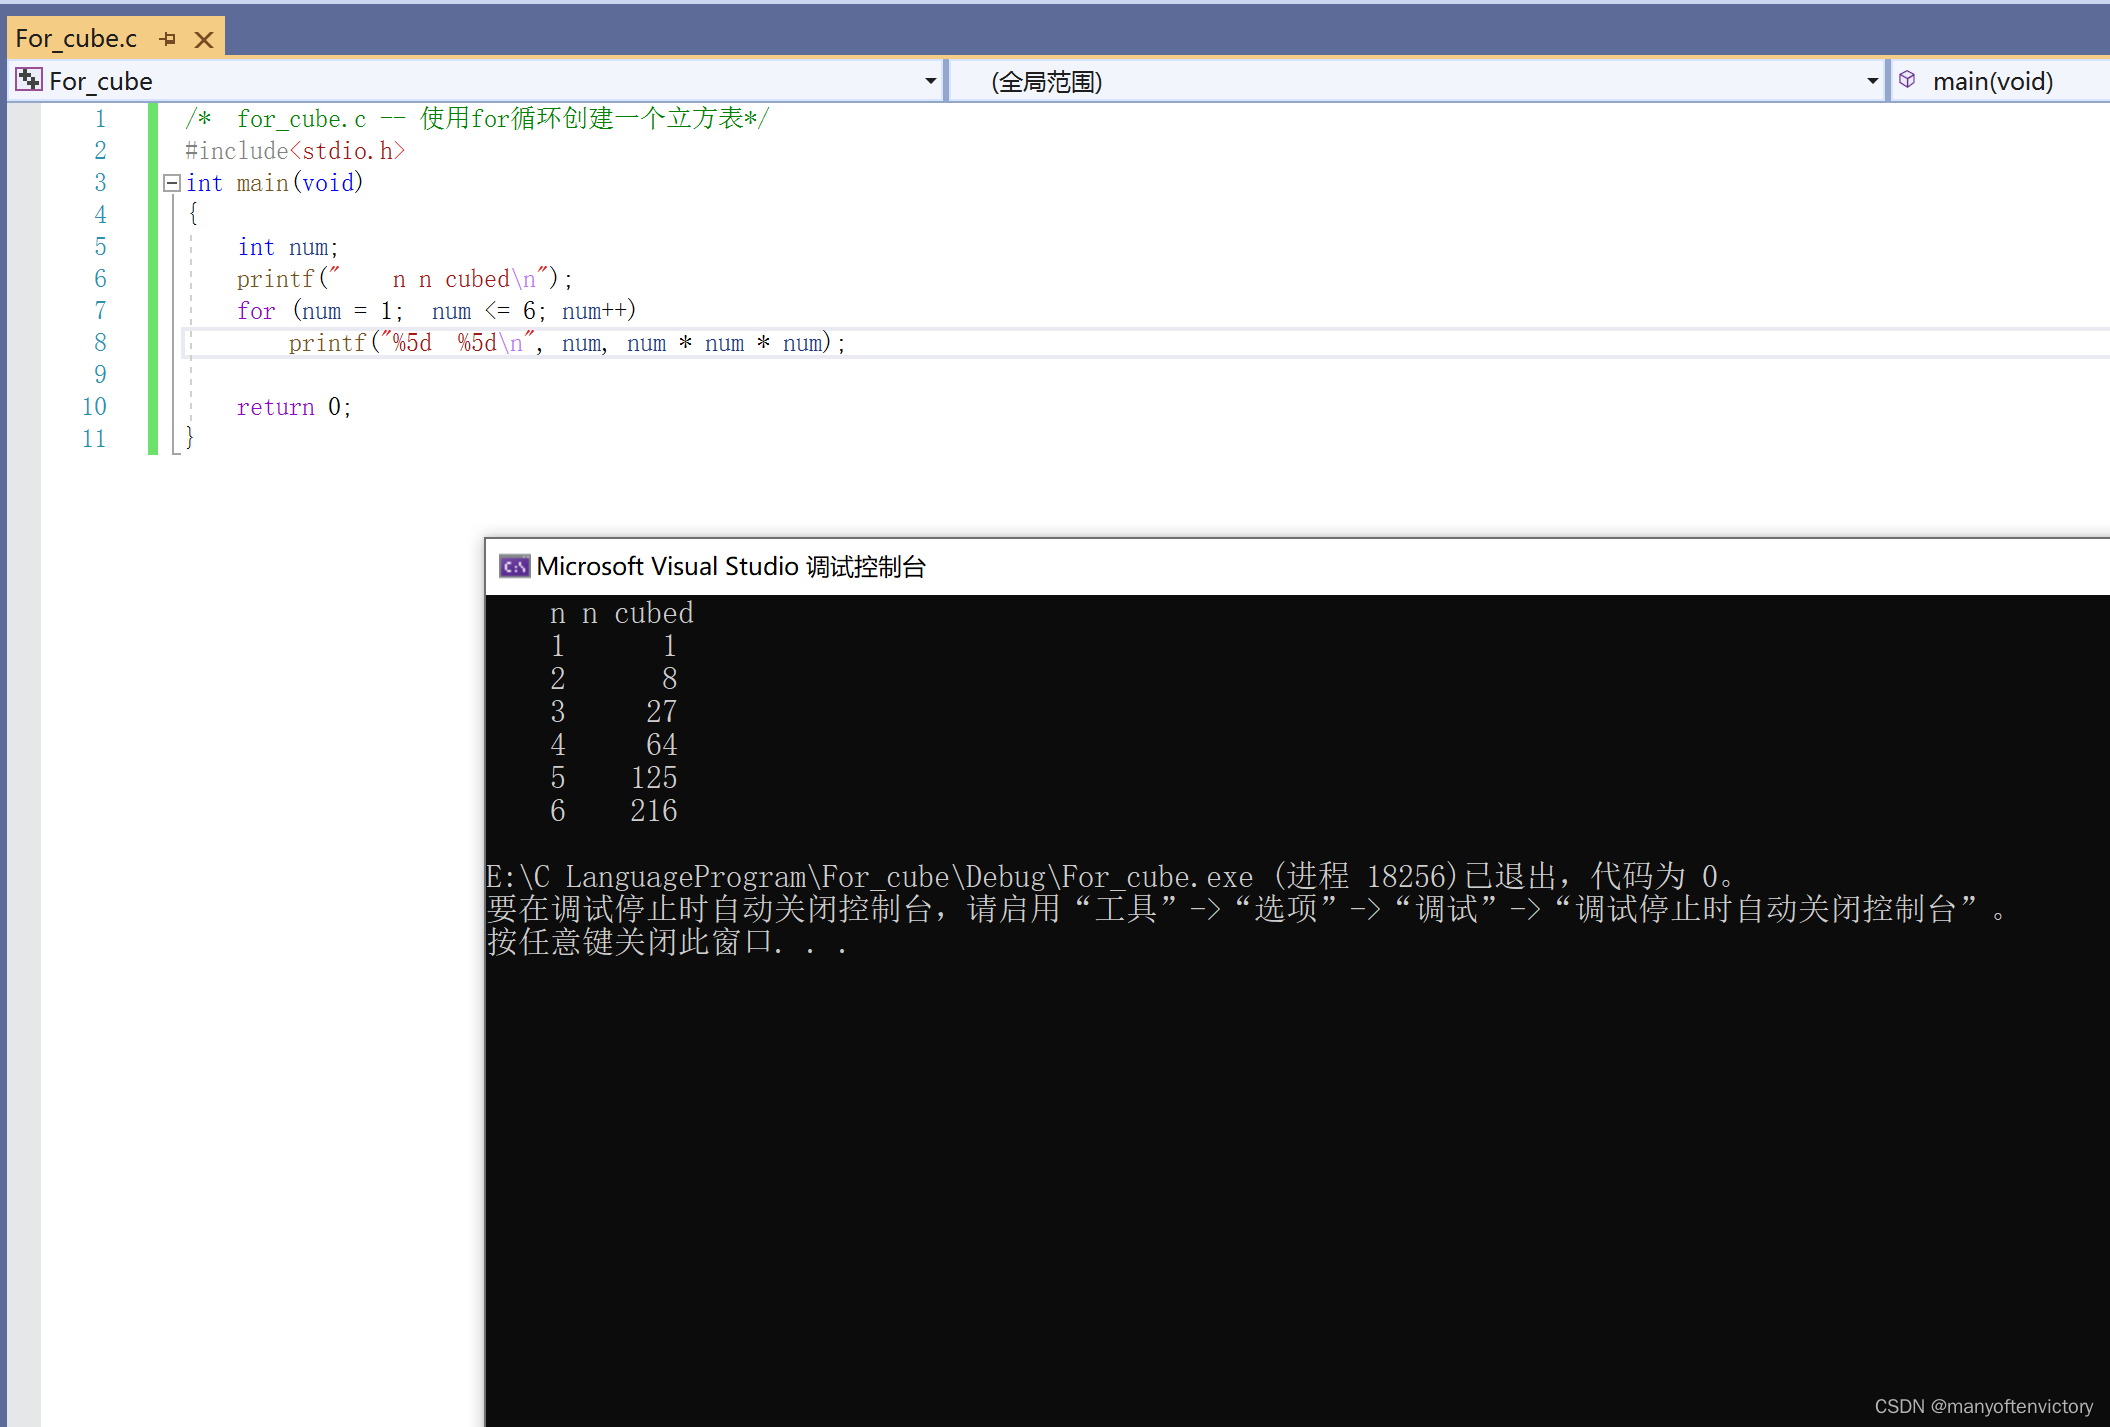The height and width of the screenshot is (1427, 2110).
Task: Click line number 11 in the gutter
Action: click(x=94, y=439)
